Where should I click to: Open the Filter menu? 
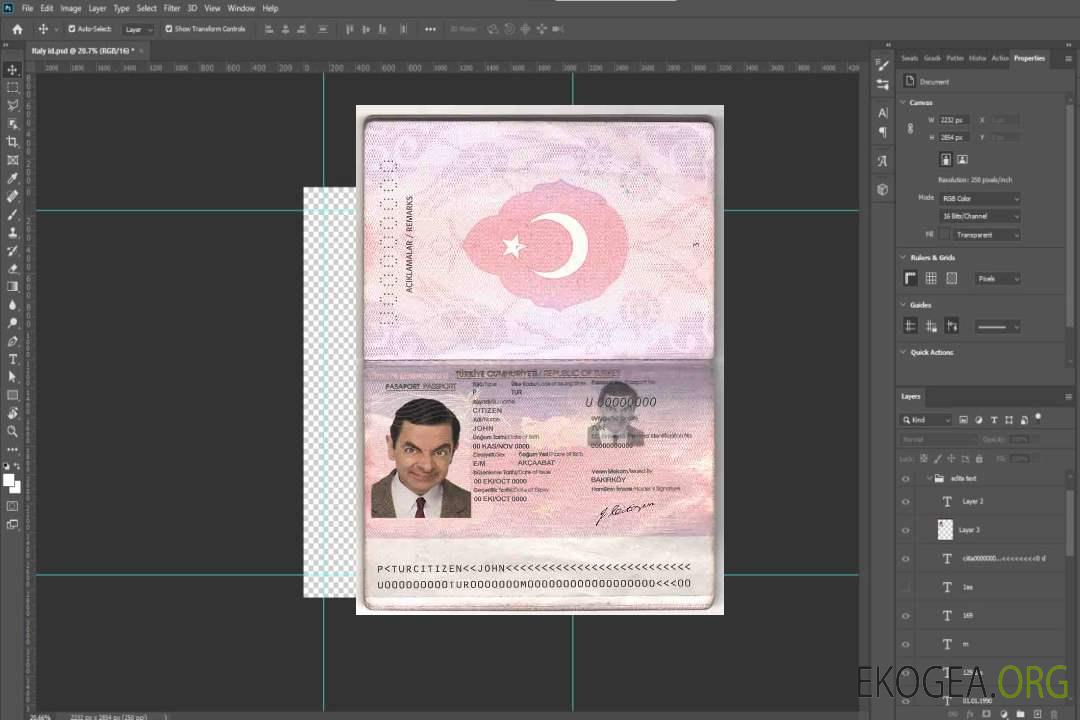point(172,8)
